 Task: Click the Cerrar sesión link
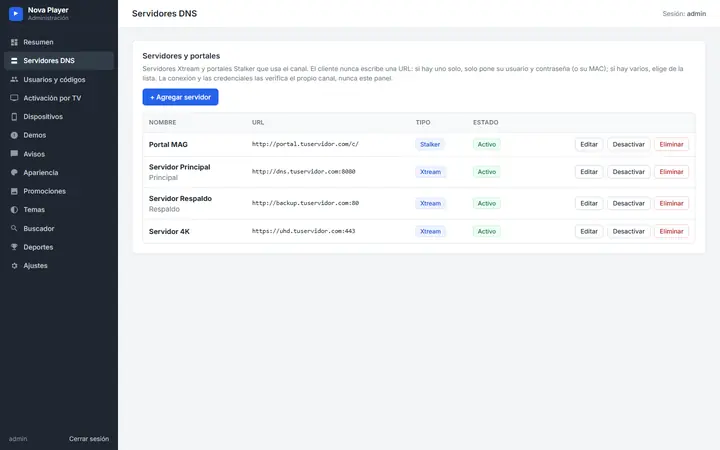coord(89,439)
